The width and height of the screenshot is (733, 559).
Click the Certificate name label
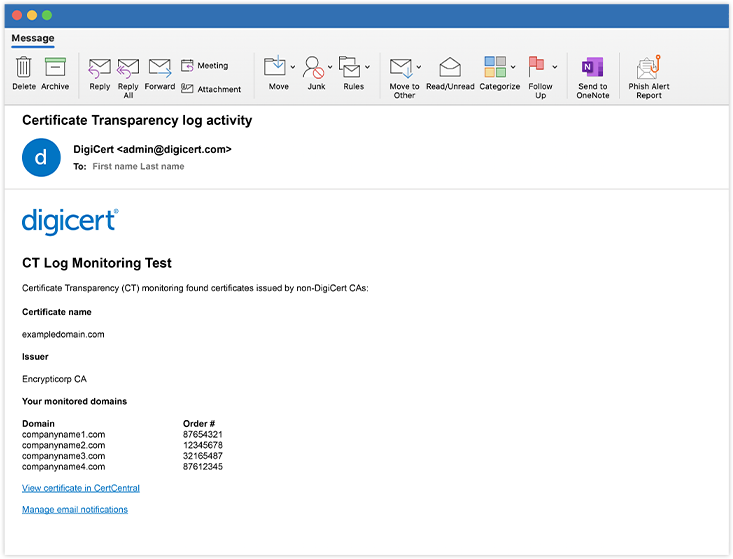(x=57, y=312)
